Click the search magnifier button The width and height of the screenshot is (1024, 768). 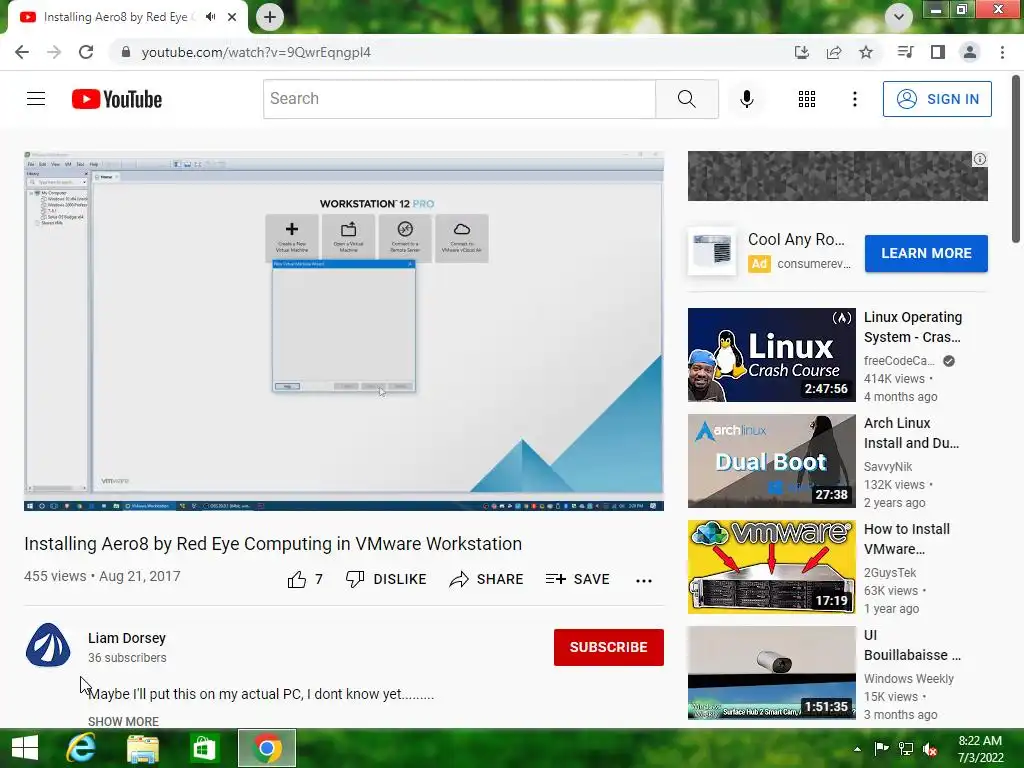click(x=686, y=99)
